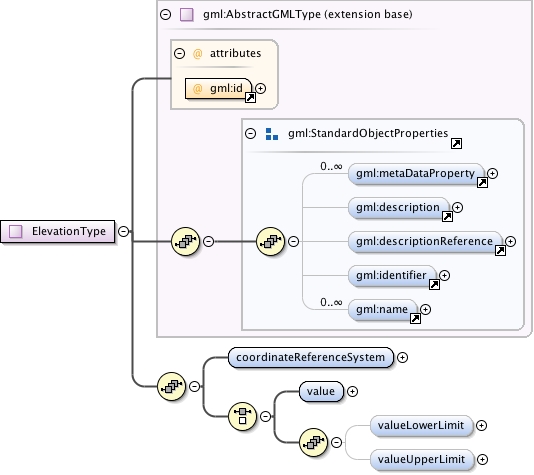Collapse the sequence inside StandardObjectProperties

[294, 241]
